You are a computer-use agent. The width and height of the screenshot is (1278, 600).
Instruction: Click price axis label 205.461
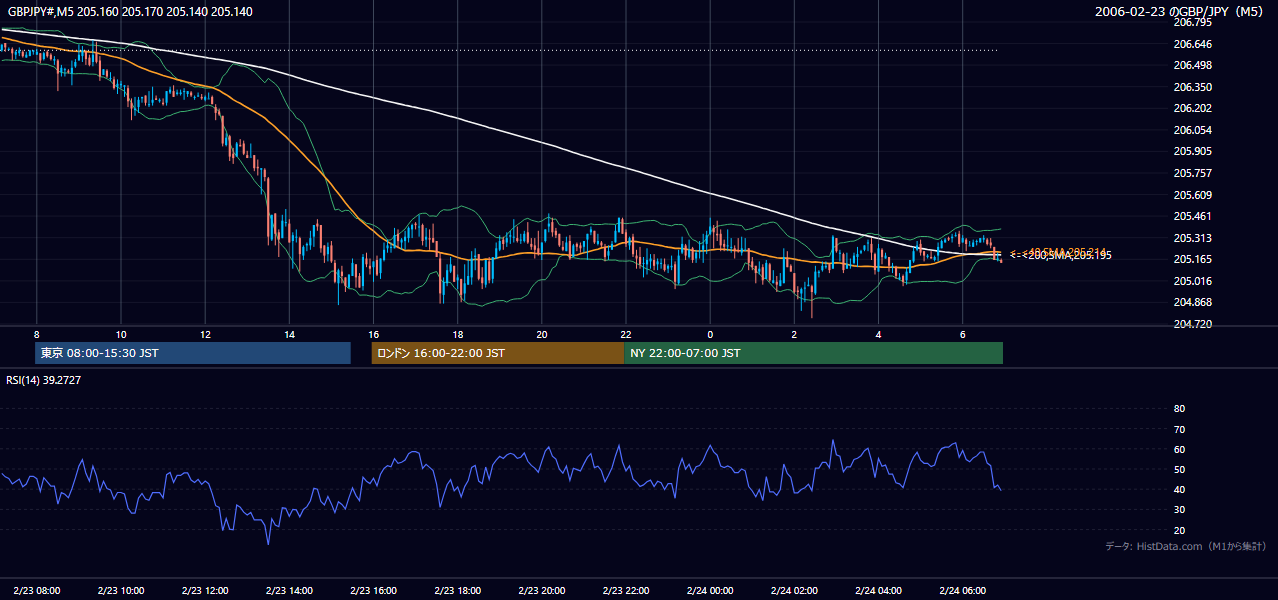point(1192,216)
